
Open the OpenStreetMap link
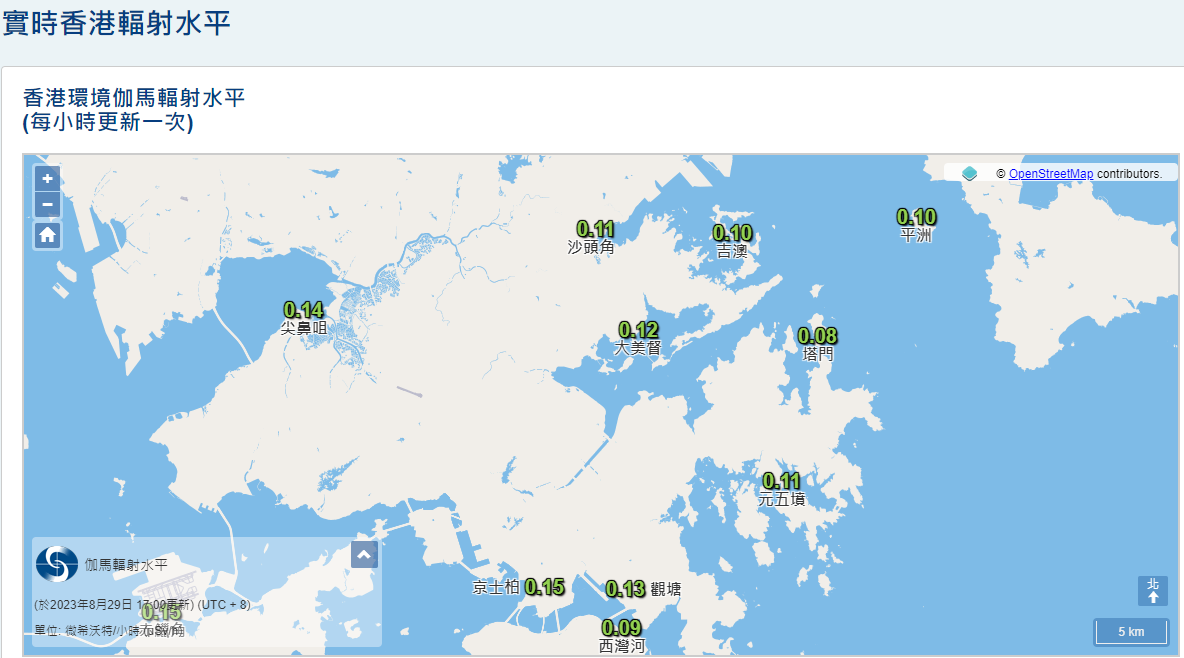[x=1050, y=174]
